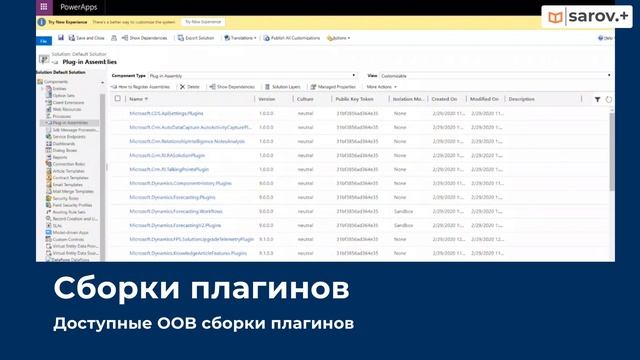The image size is (640, 360).
Task: Select Plug-in Assemblies tree node
Action: click(x=70, y=123)
